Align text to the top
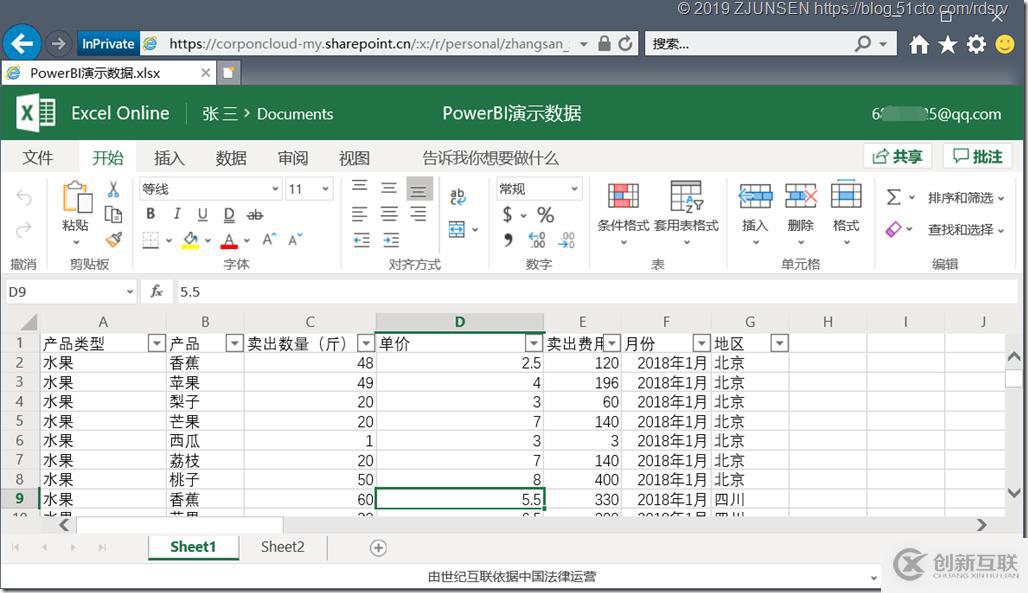Screen dimensions: 1028x593 360,188
